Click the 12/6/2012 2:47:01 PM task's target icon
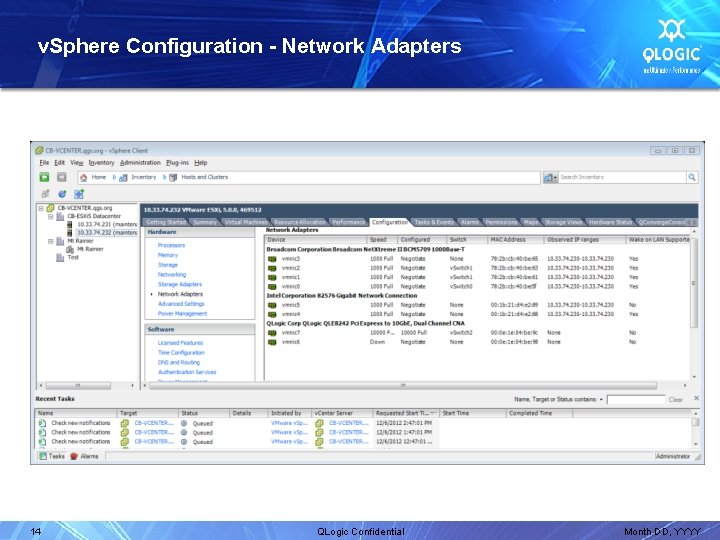The image size is (720, 540). click(x=124, y=423)
